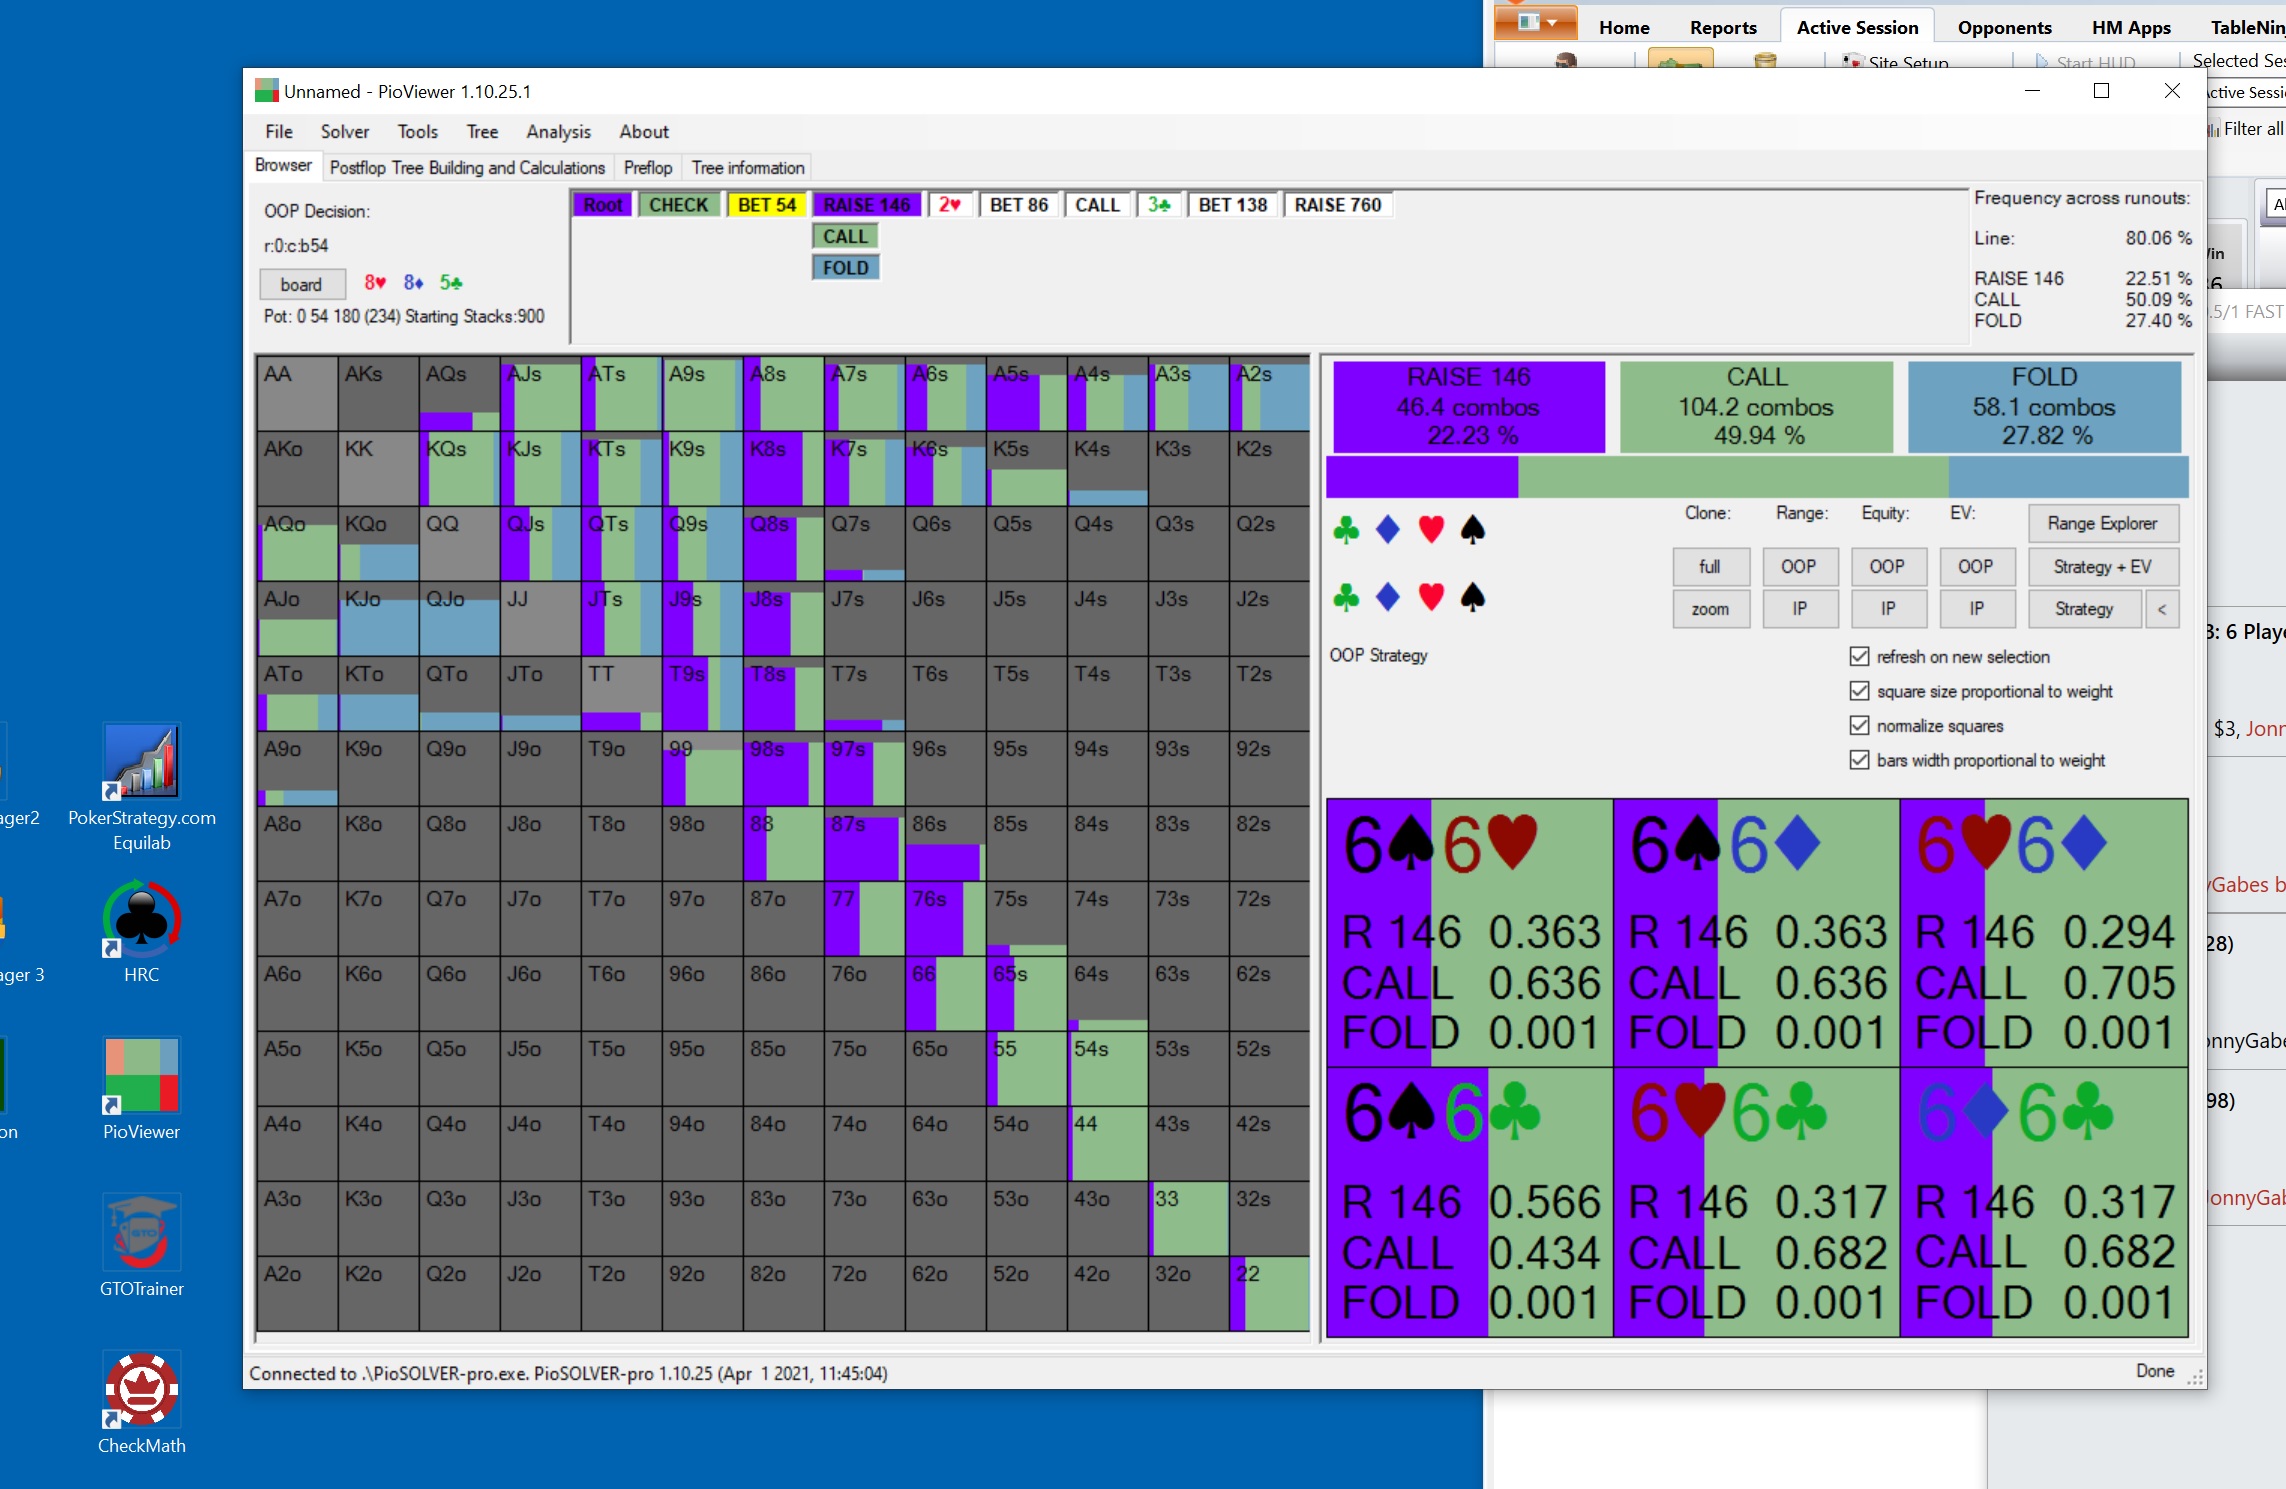Select the AA cell in the range grid
This screenshot has height=1489, width=2286.
[297, 394]
